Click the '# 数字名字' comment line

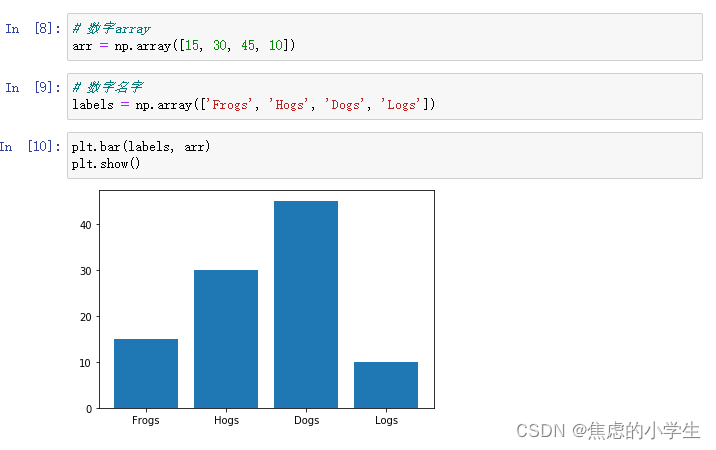coord(107,87)
